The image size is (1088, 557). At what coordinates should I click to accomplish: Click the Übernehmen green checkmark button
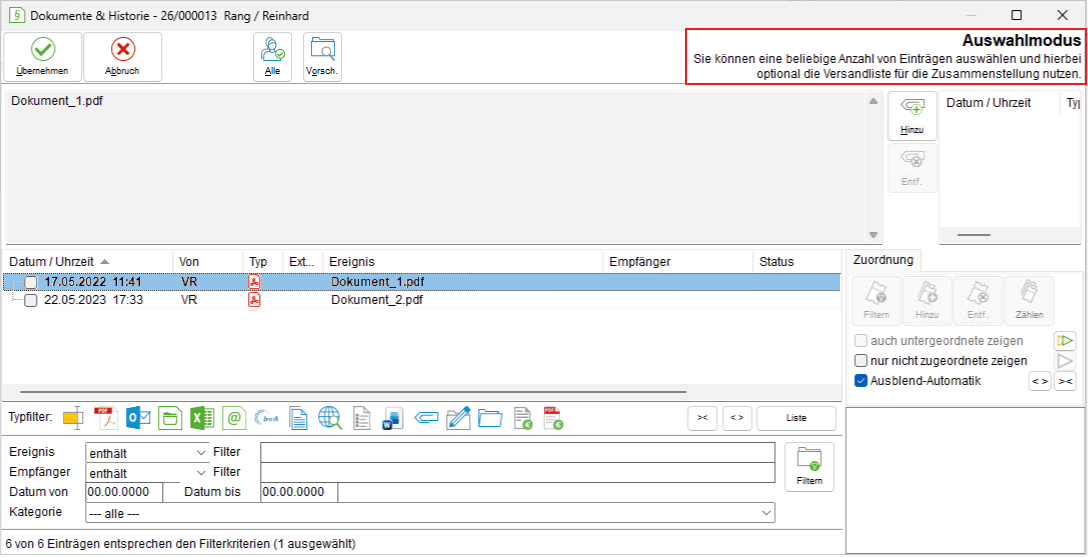point(42,57)
